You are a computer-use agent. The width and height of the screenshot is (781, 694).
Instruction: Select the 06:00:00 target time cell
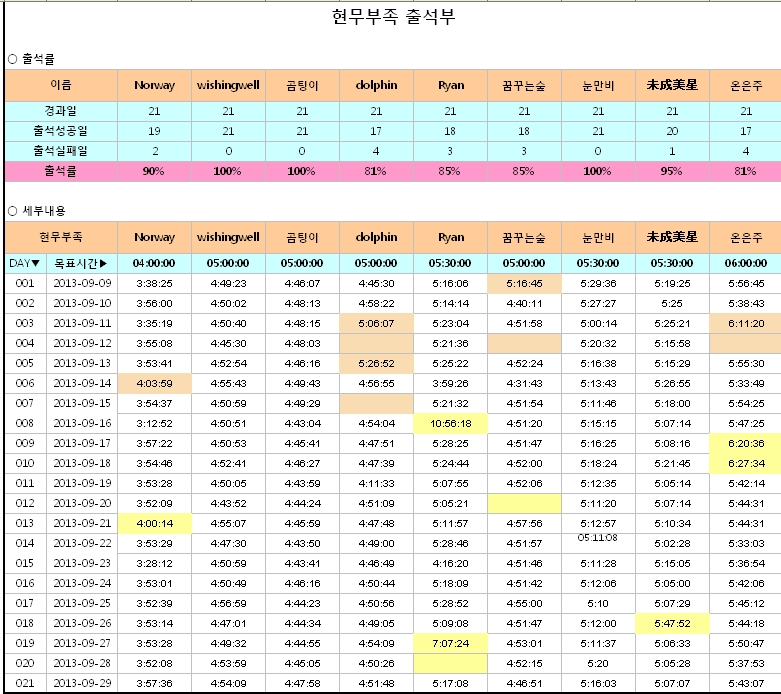[746, 263]
